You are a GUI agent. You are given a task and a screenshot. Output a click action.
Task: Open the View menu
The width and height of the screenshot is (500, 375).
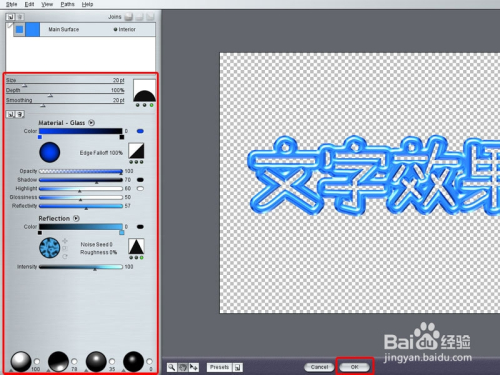click(x=47, y=4)
